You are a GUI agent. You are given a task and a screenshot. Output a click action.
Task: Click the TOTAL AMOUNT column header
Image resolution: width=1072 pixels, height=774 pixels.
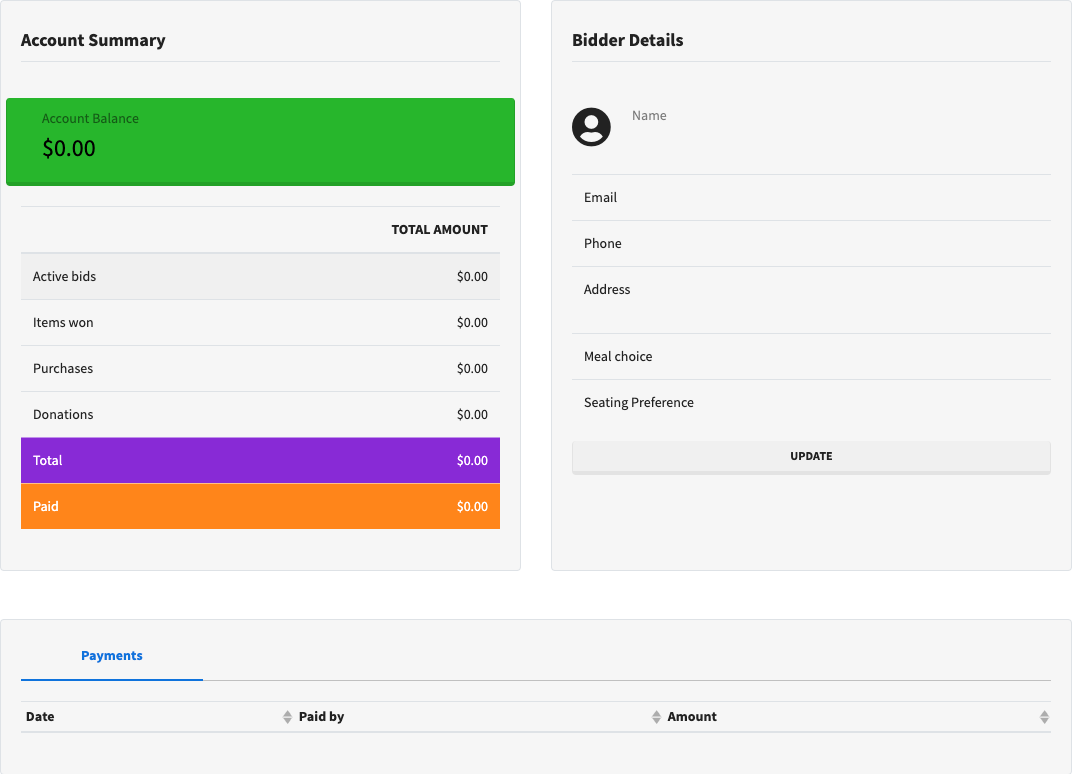pos(439,230)
